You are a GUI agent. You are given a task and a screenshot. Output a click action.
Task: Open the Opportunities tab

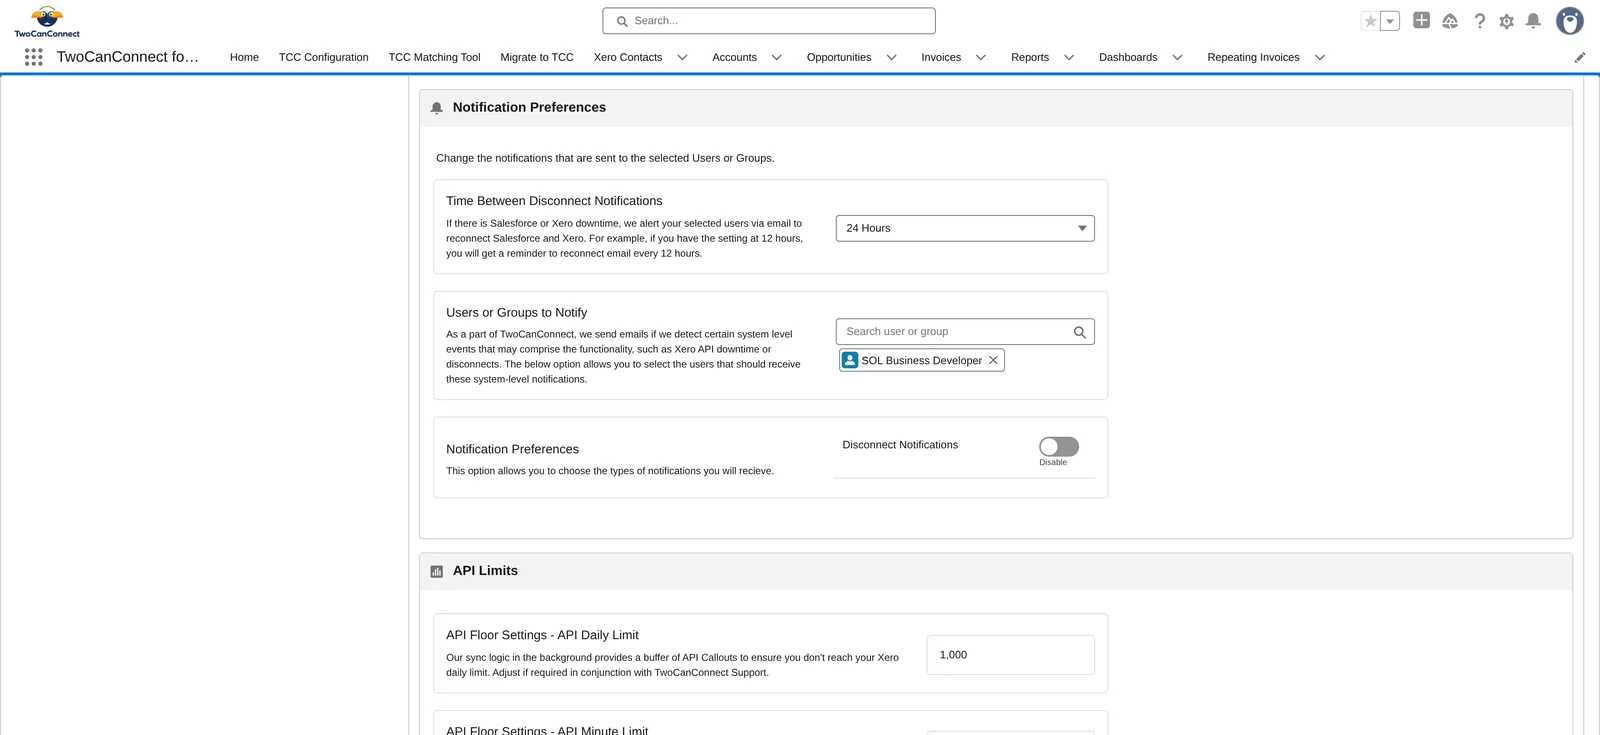coord(839,57)
